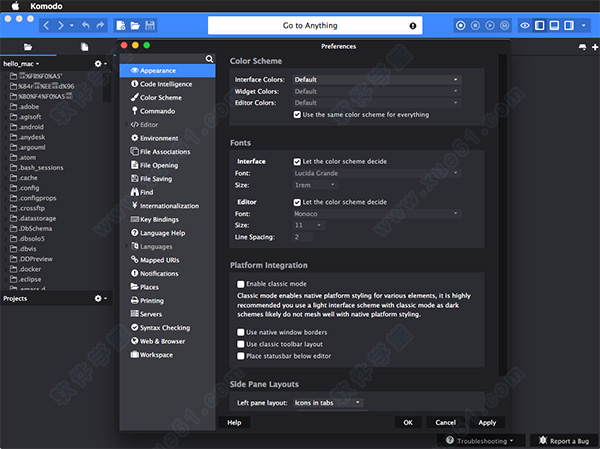Click the undo toolbar icon
This screenshot has width=600, height=449.
[x=86, y=26]
